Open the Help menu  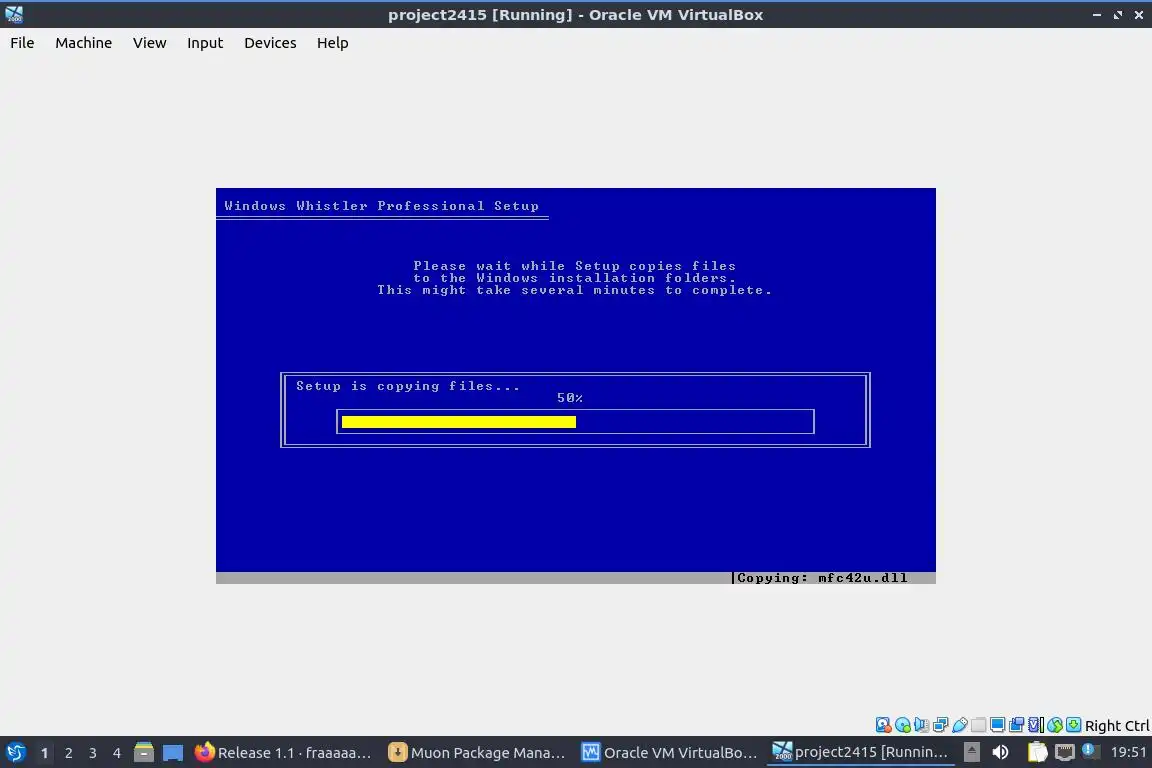(x=332, y=43)
